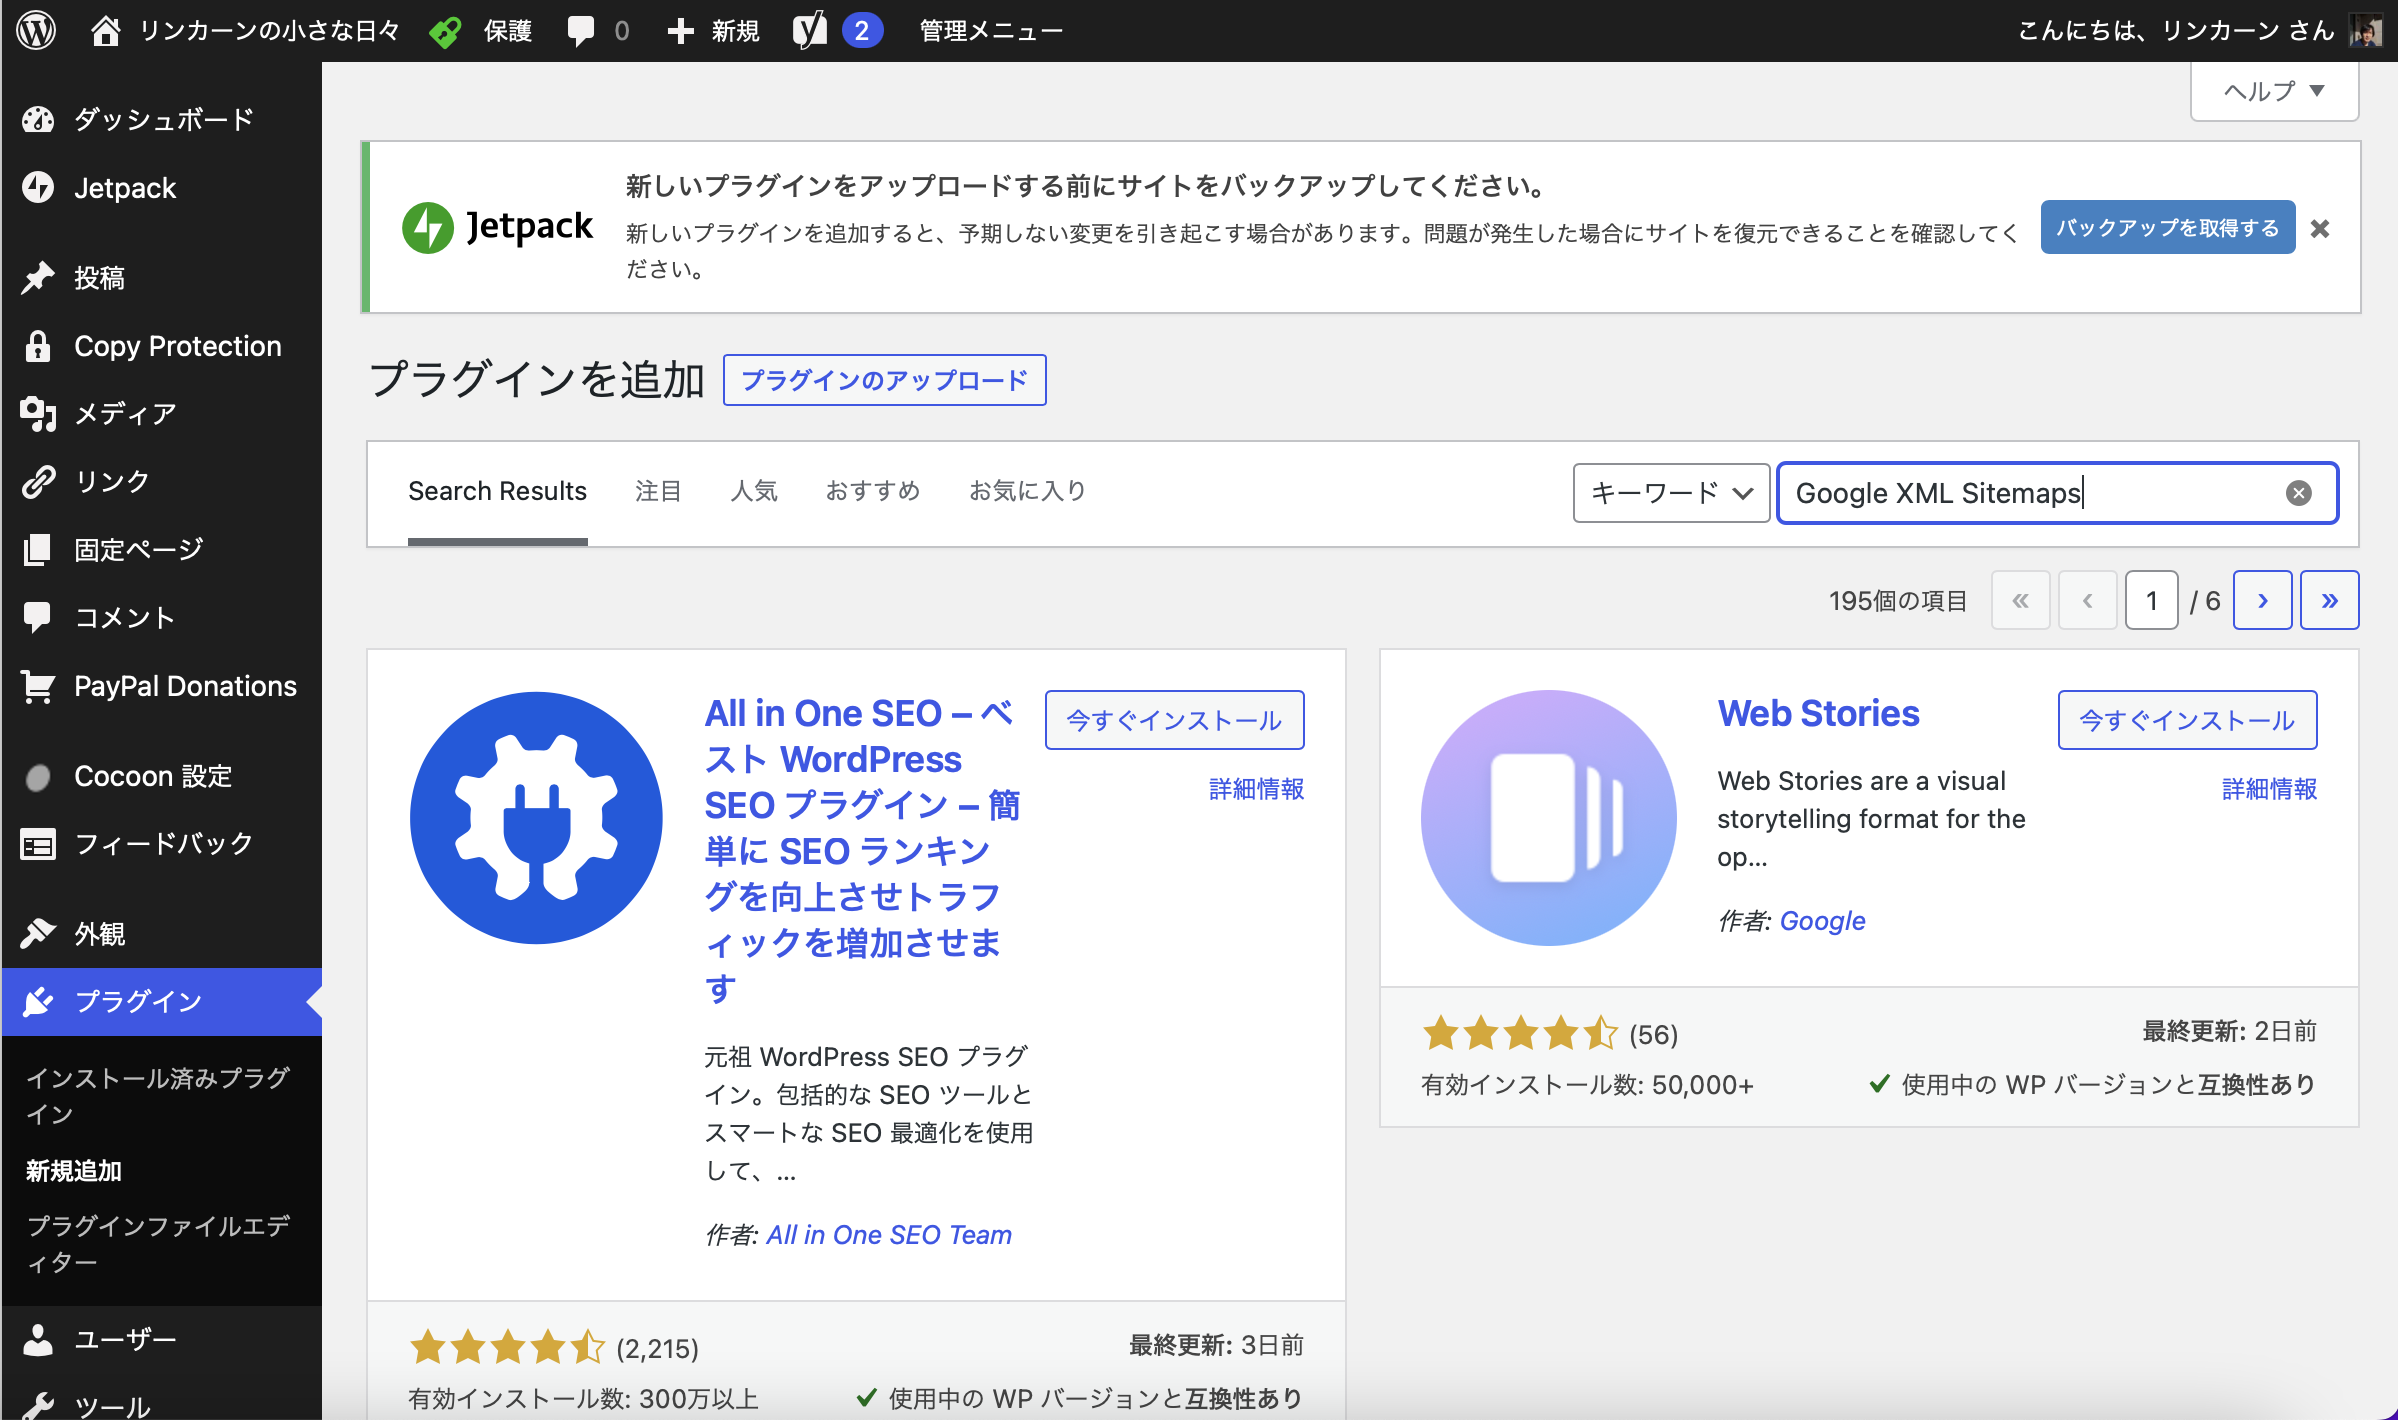Click site name リンカーンの小さな日々

point(269,31)
